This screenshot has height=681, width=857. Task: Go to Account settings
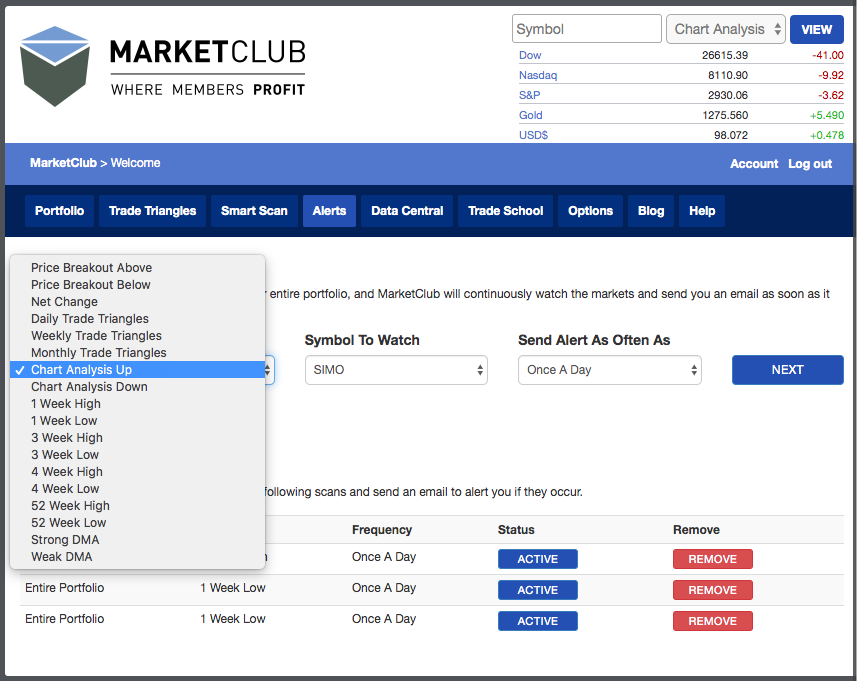(x=754, y=164)
